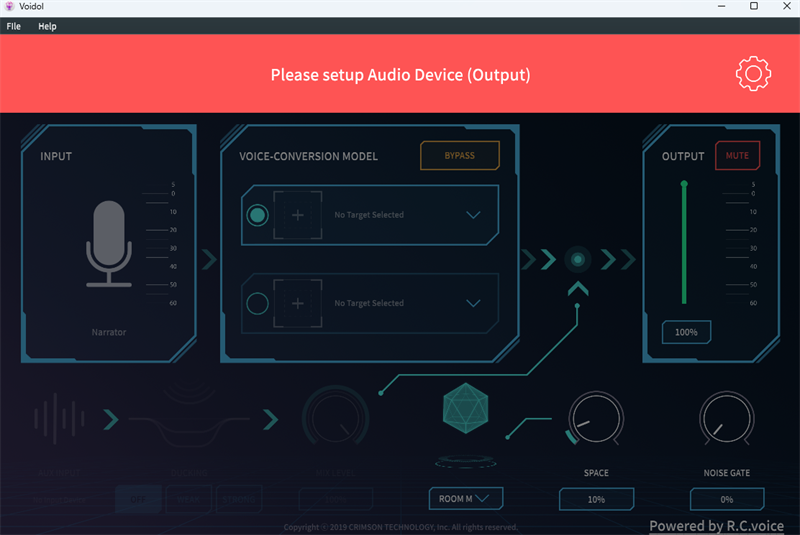Click the microphone input icon
This screenshot has height=535, width=800.
109,244
